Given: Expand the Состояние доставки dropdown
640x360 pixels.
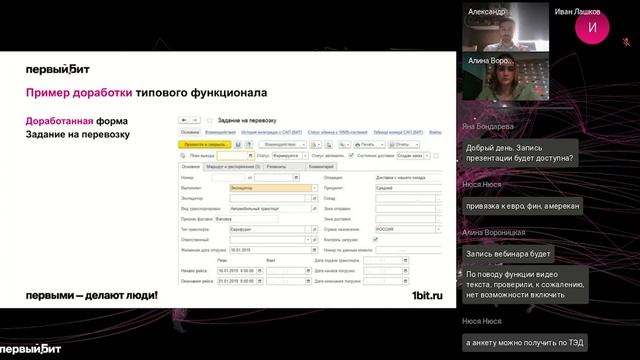Looking at the screenshot, I should 427,156.
